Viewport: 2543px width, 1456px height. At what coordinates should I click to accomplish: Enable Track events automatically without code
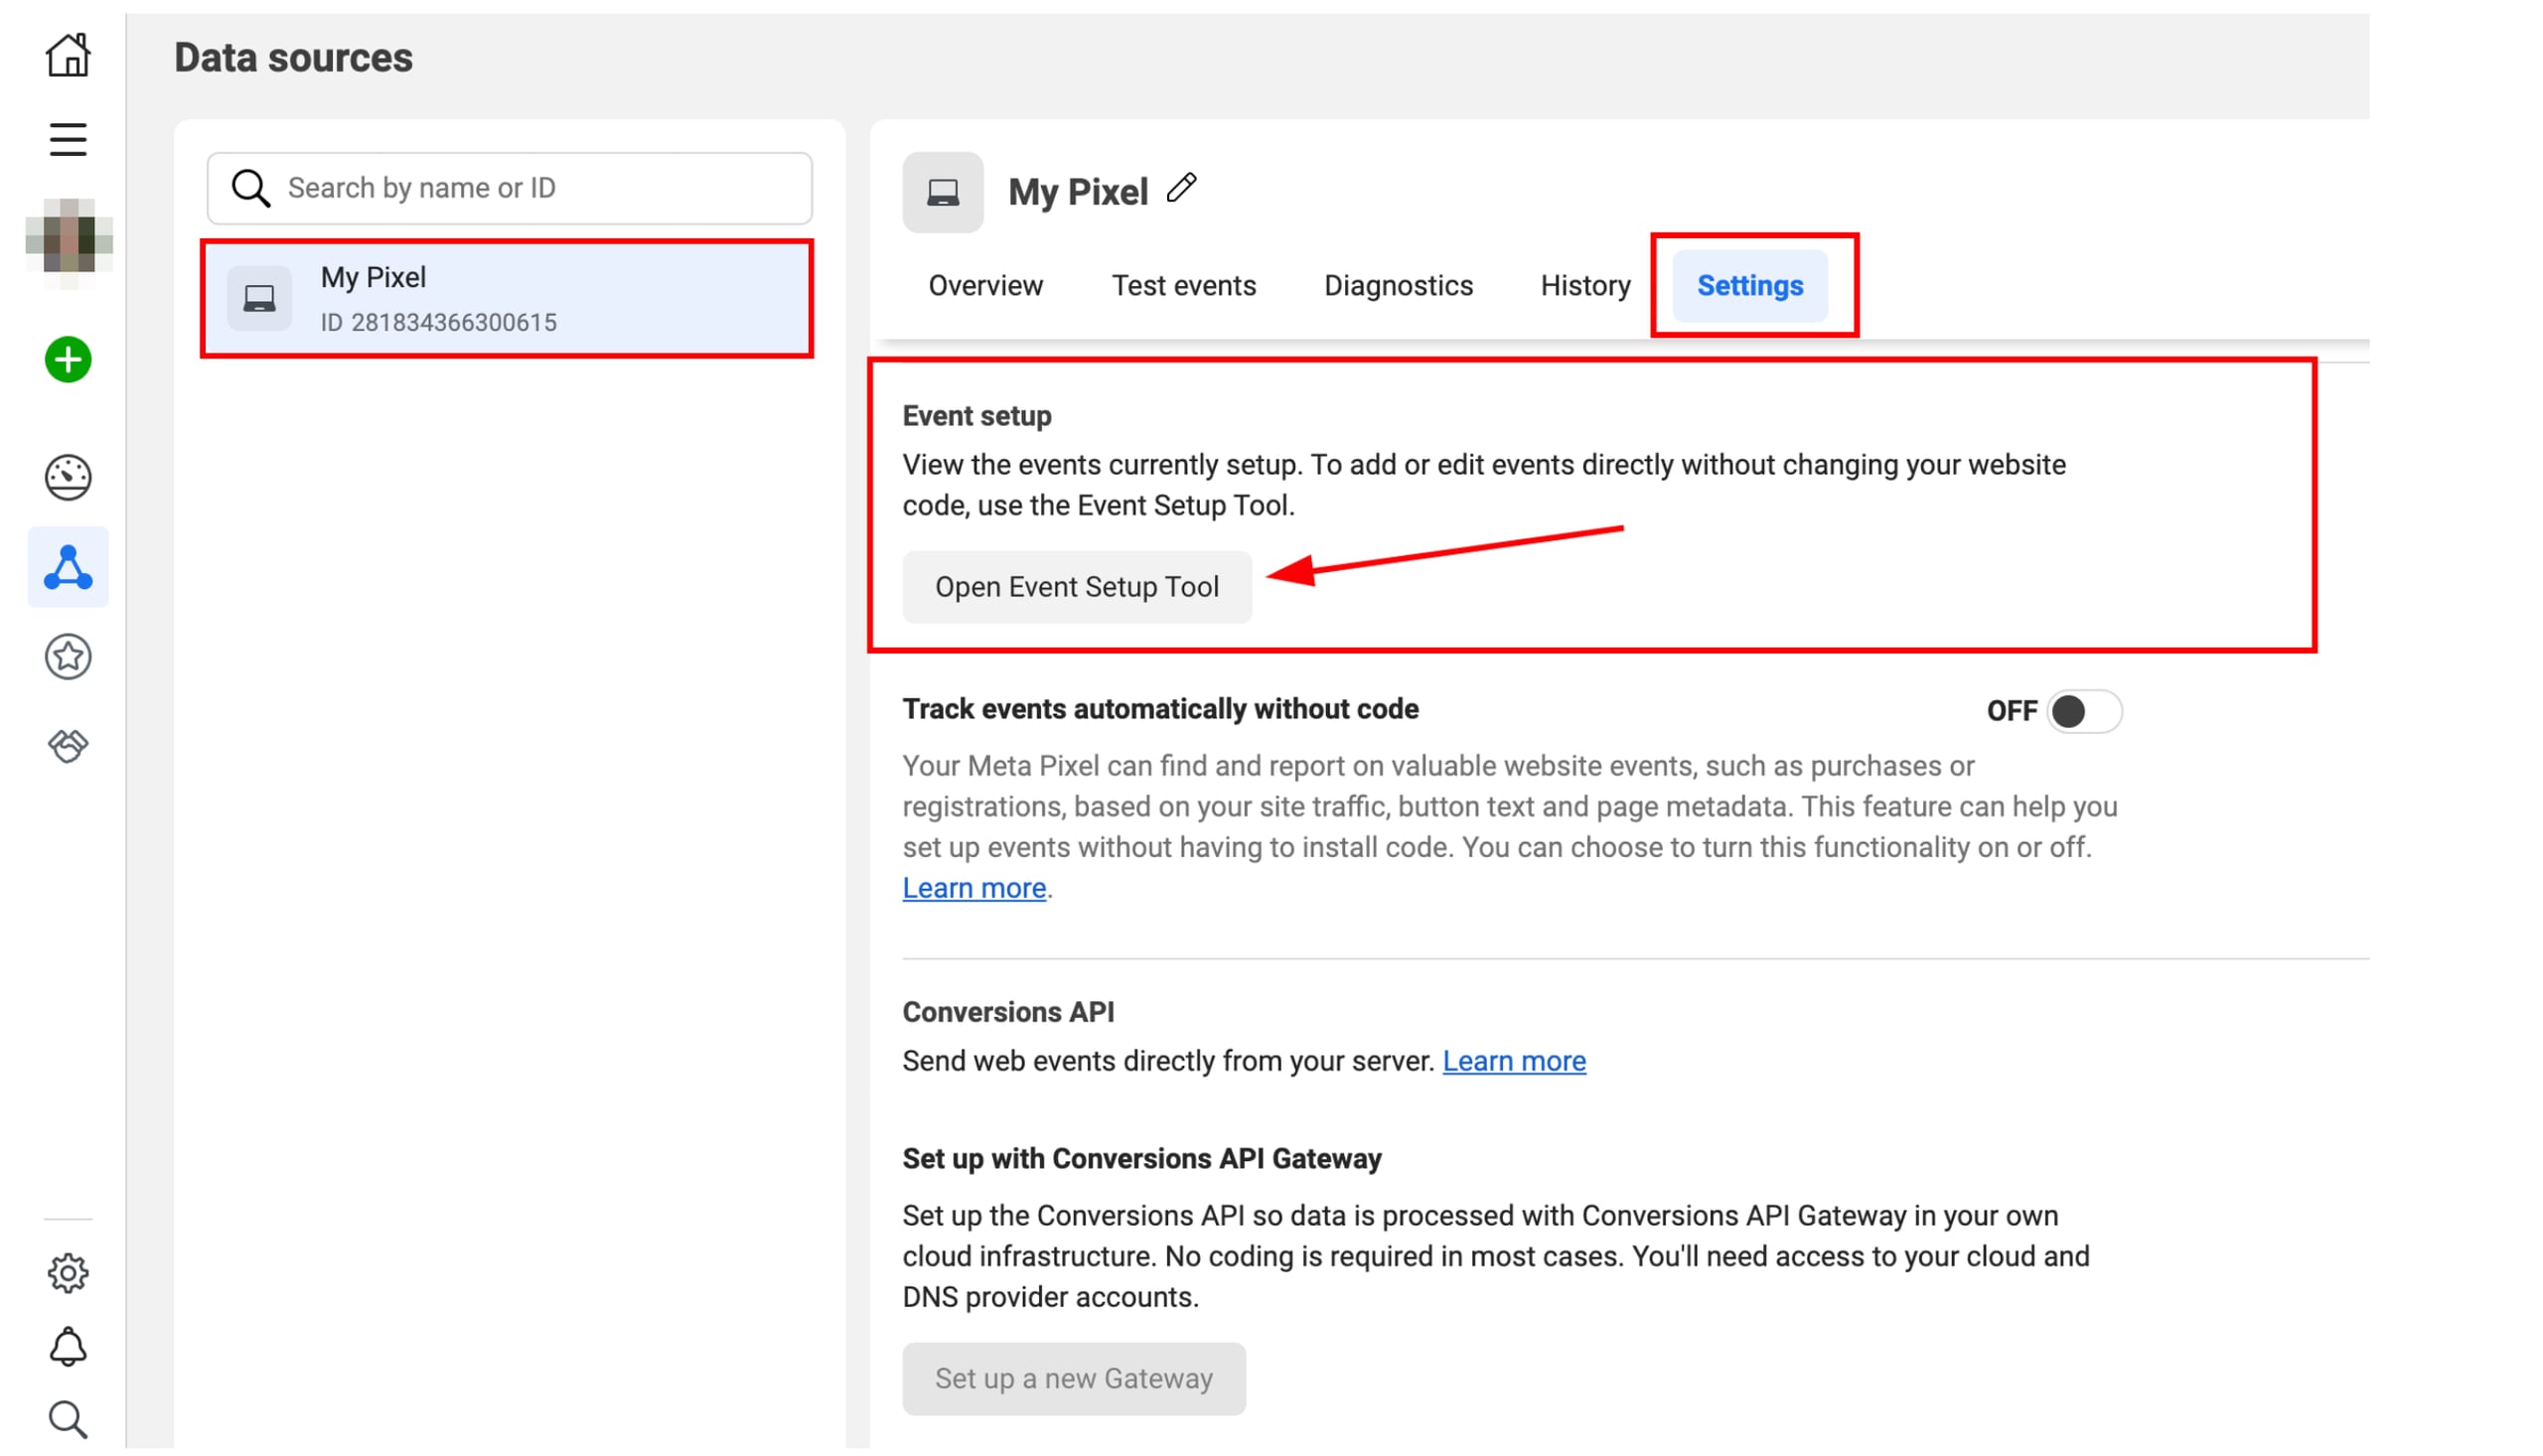pos(2084,711)
